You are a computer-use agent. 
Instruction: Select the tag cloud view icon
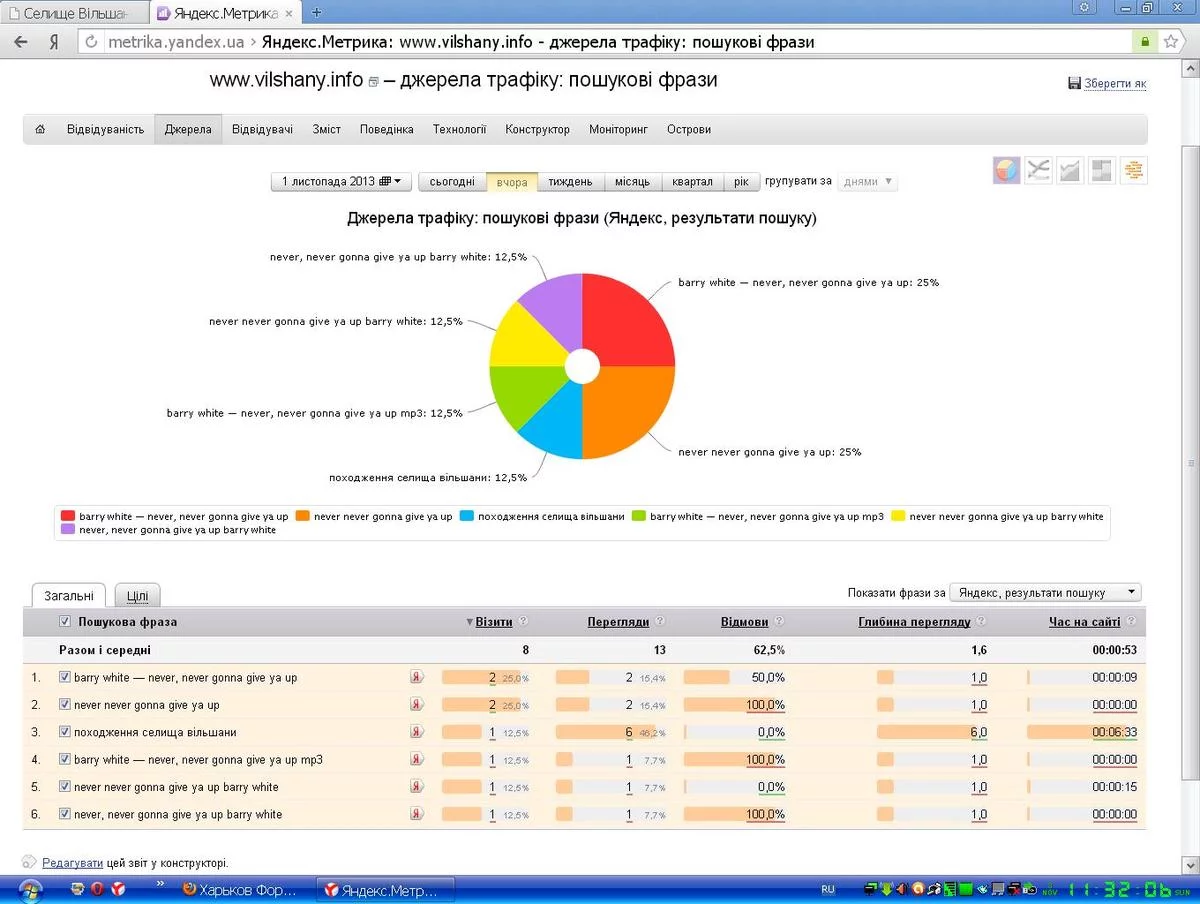[x=1133, y=170]
